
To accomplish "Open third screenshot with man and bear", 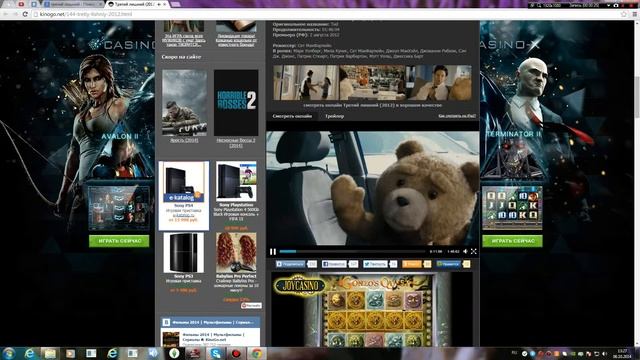I will 439,82.
